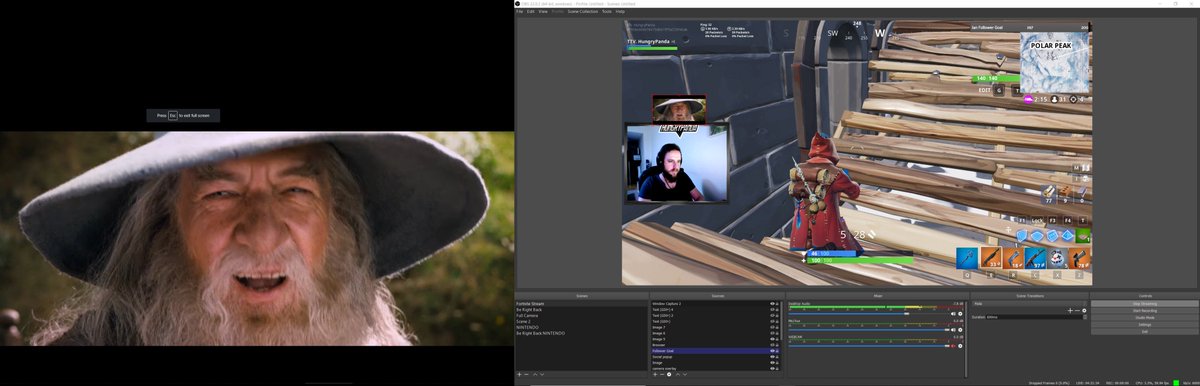This screenshot has width=1200, height=386.
Task: Toggle visibility of Social popup source
Action: click(x=772, y=357)
